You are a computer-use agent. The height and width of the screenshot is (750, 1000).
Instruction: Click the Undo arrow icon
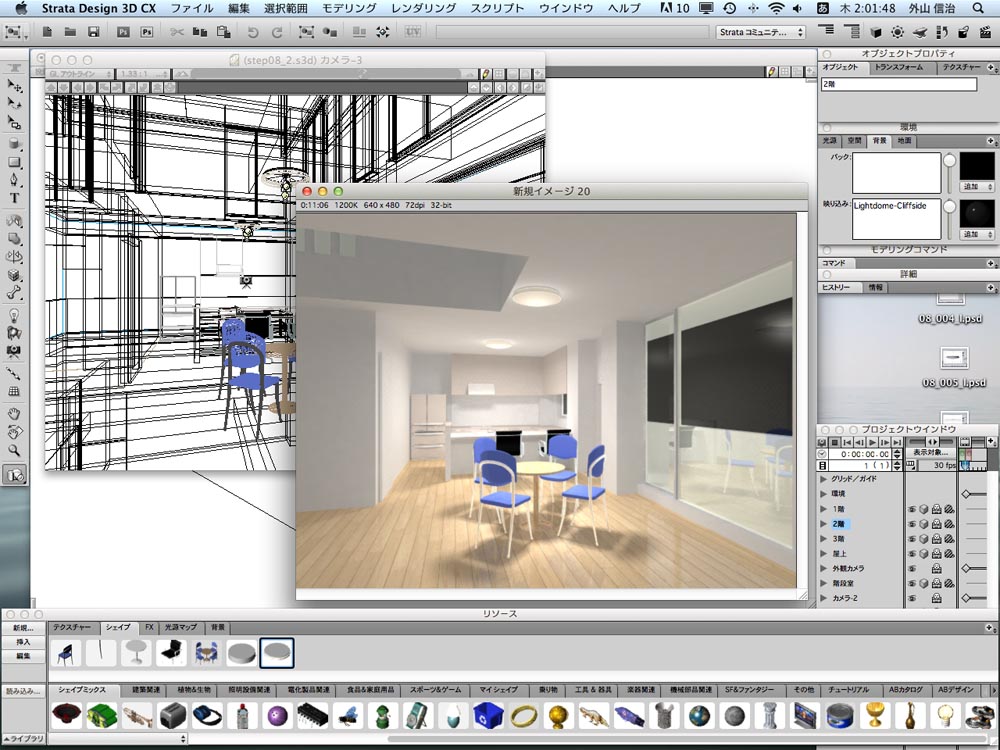(x=253, y=32)
